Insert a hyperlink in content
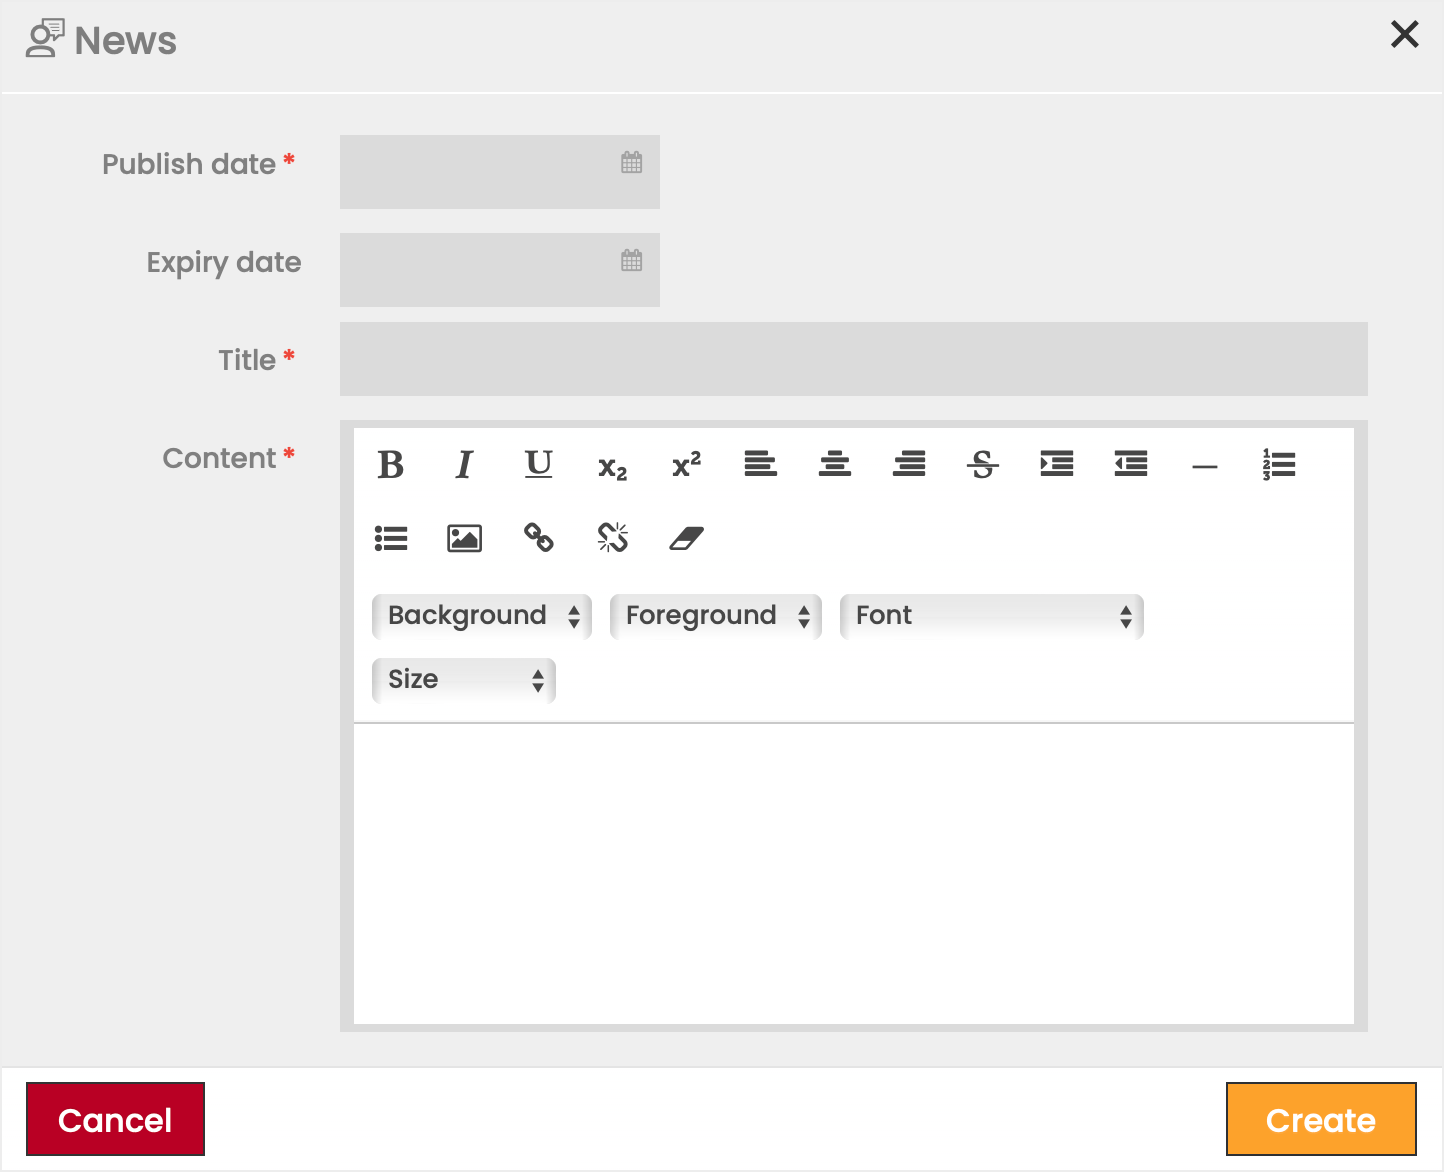 (538, 539)
